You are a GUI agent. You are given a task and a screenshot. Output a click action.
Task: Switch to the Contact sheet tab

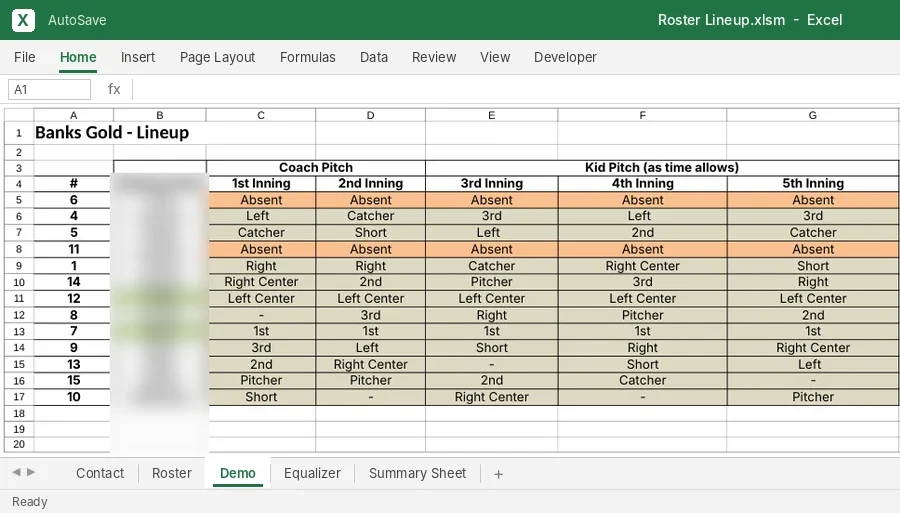[100, 473]
